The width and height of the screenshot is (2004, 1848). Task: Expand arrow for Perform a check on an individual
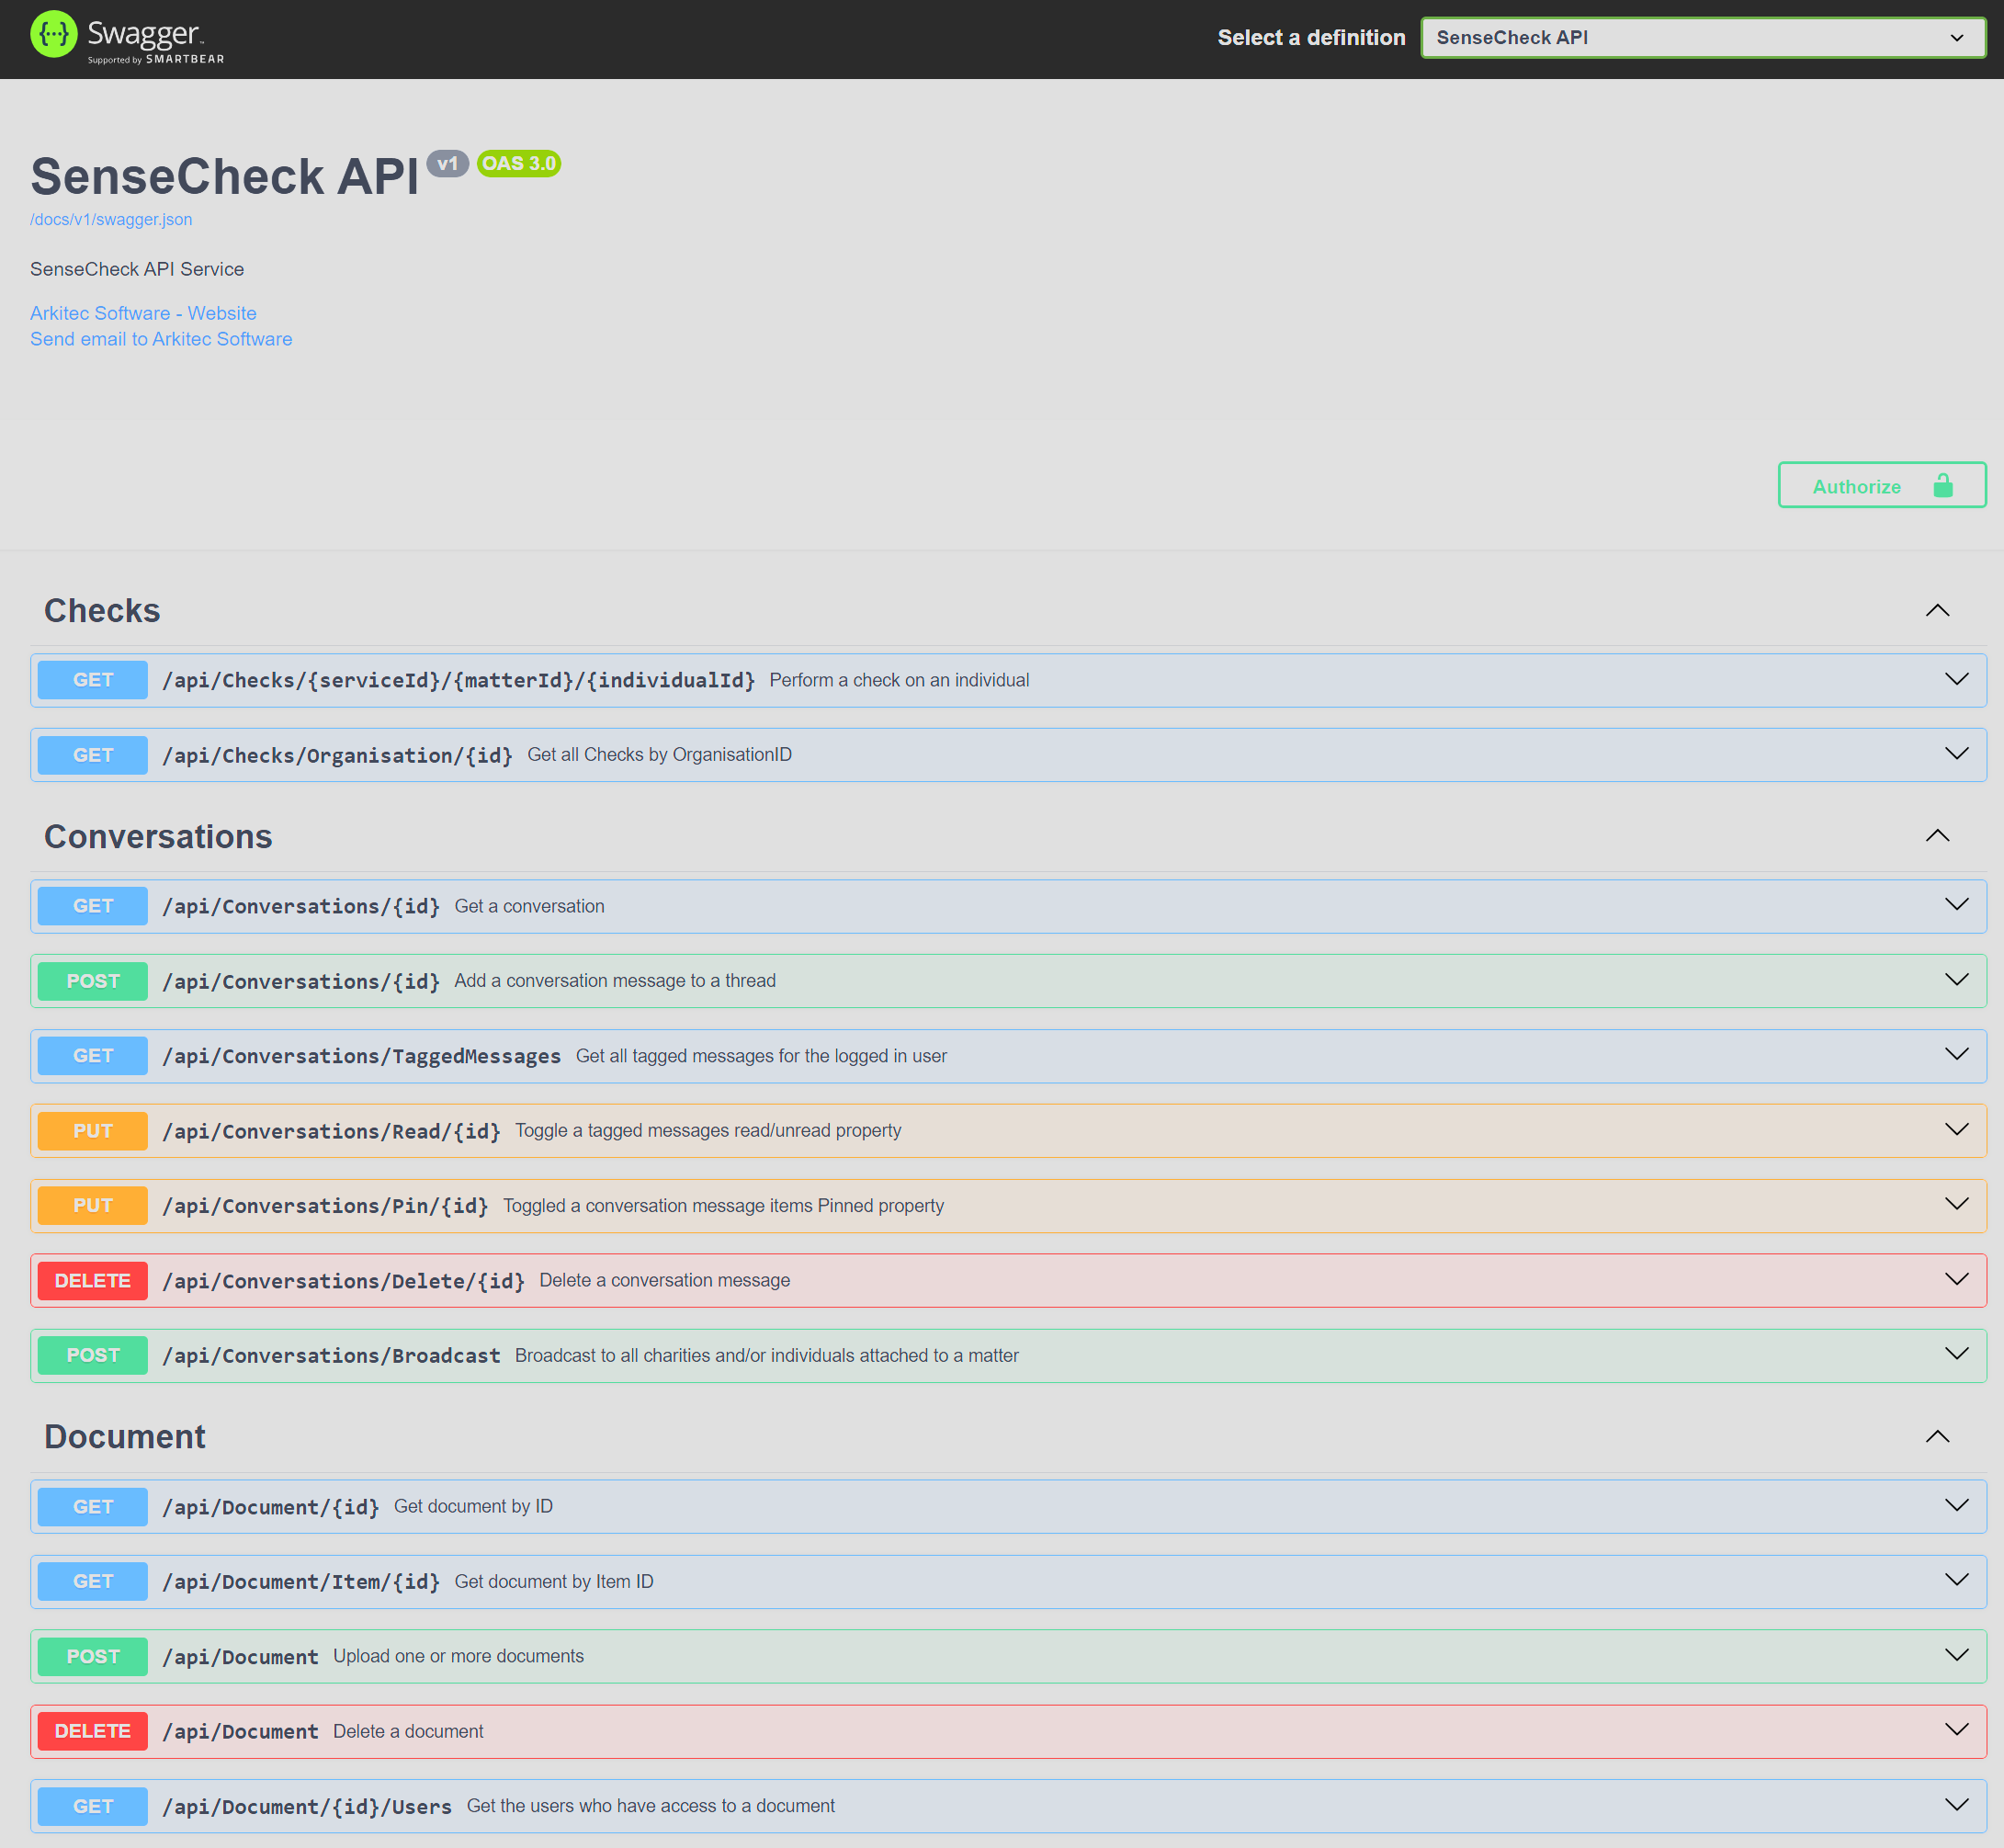(1956, 679)
